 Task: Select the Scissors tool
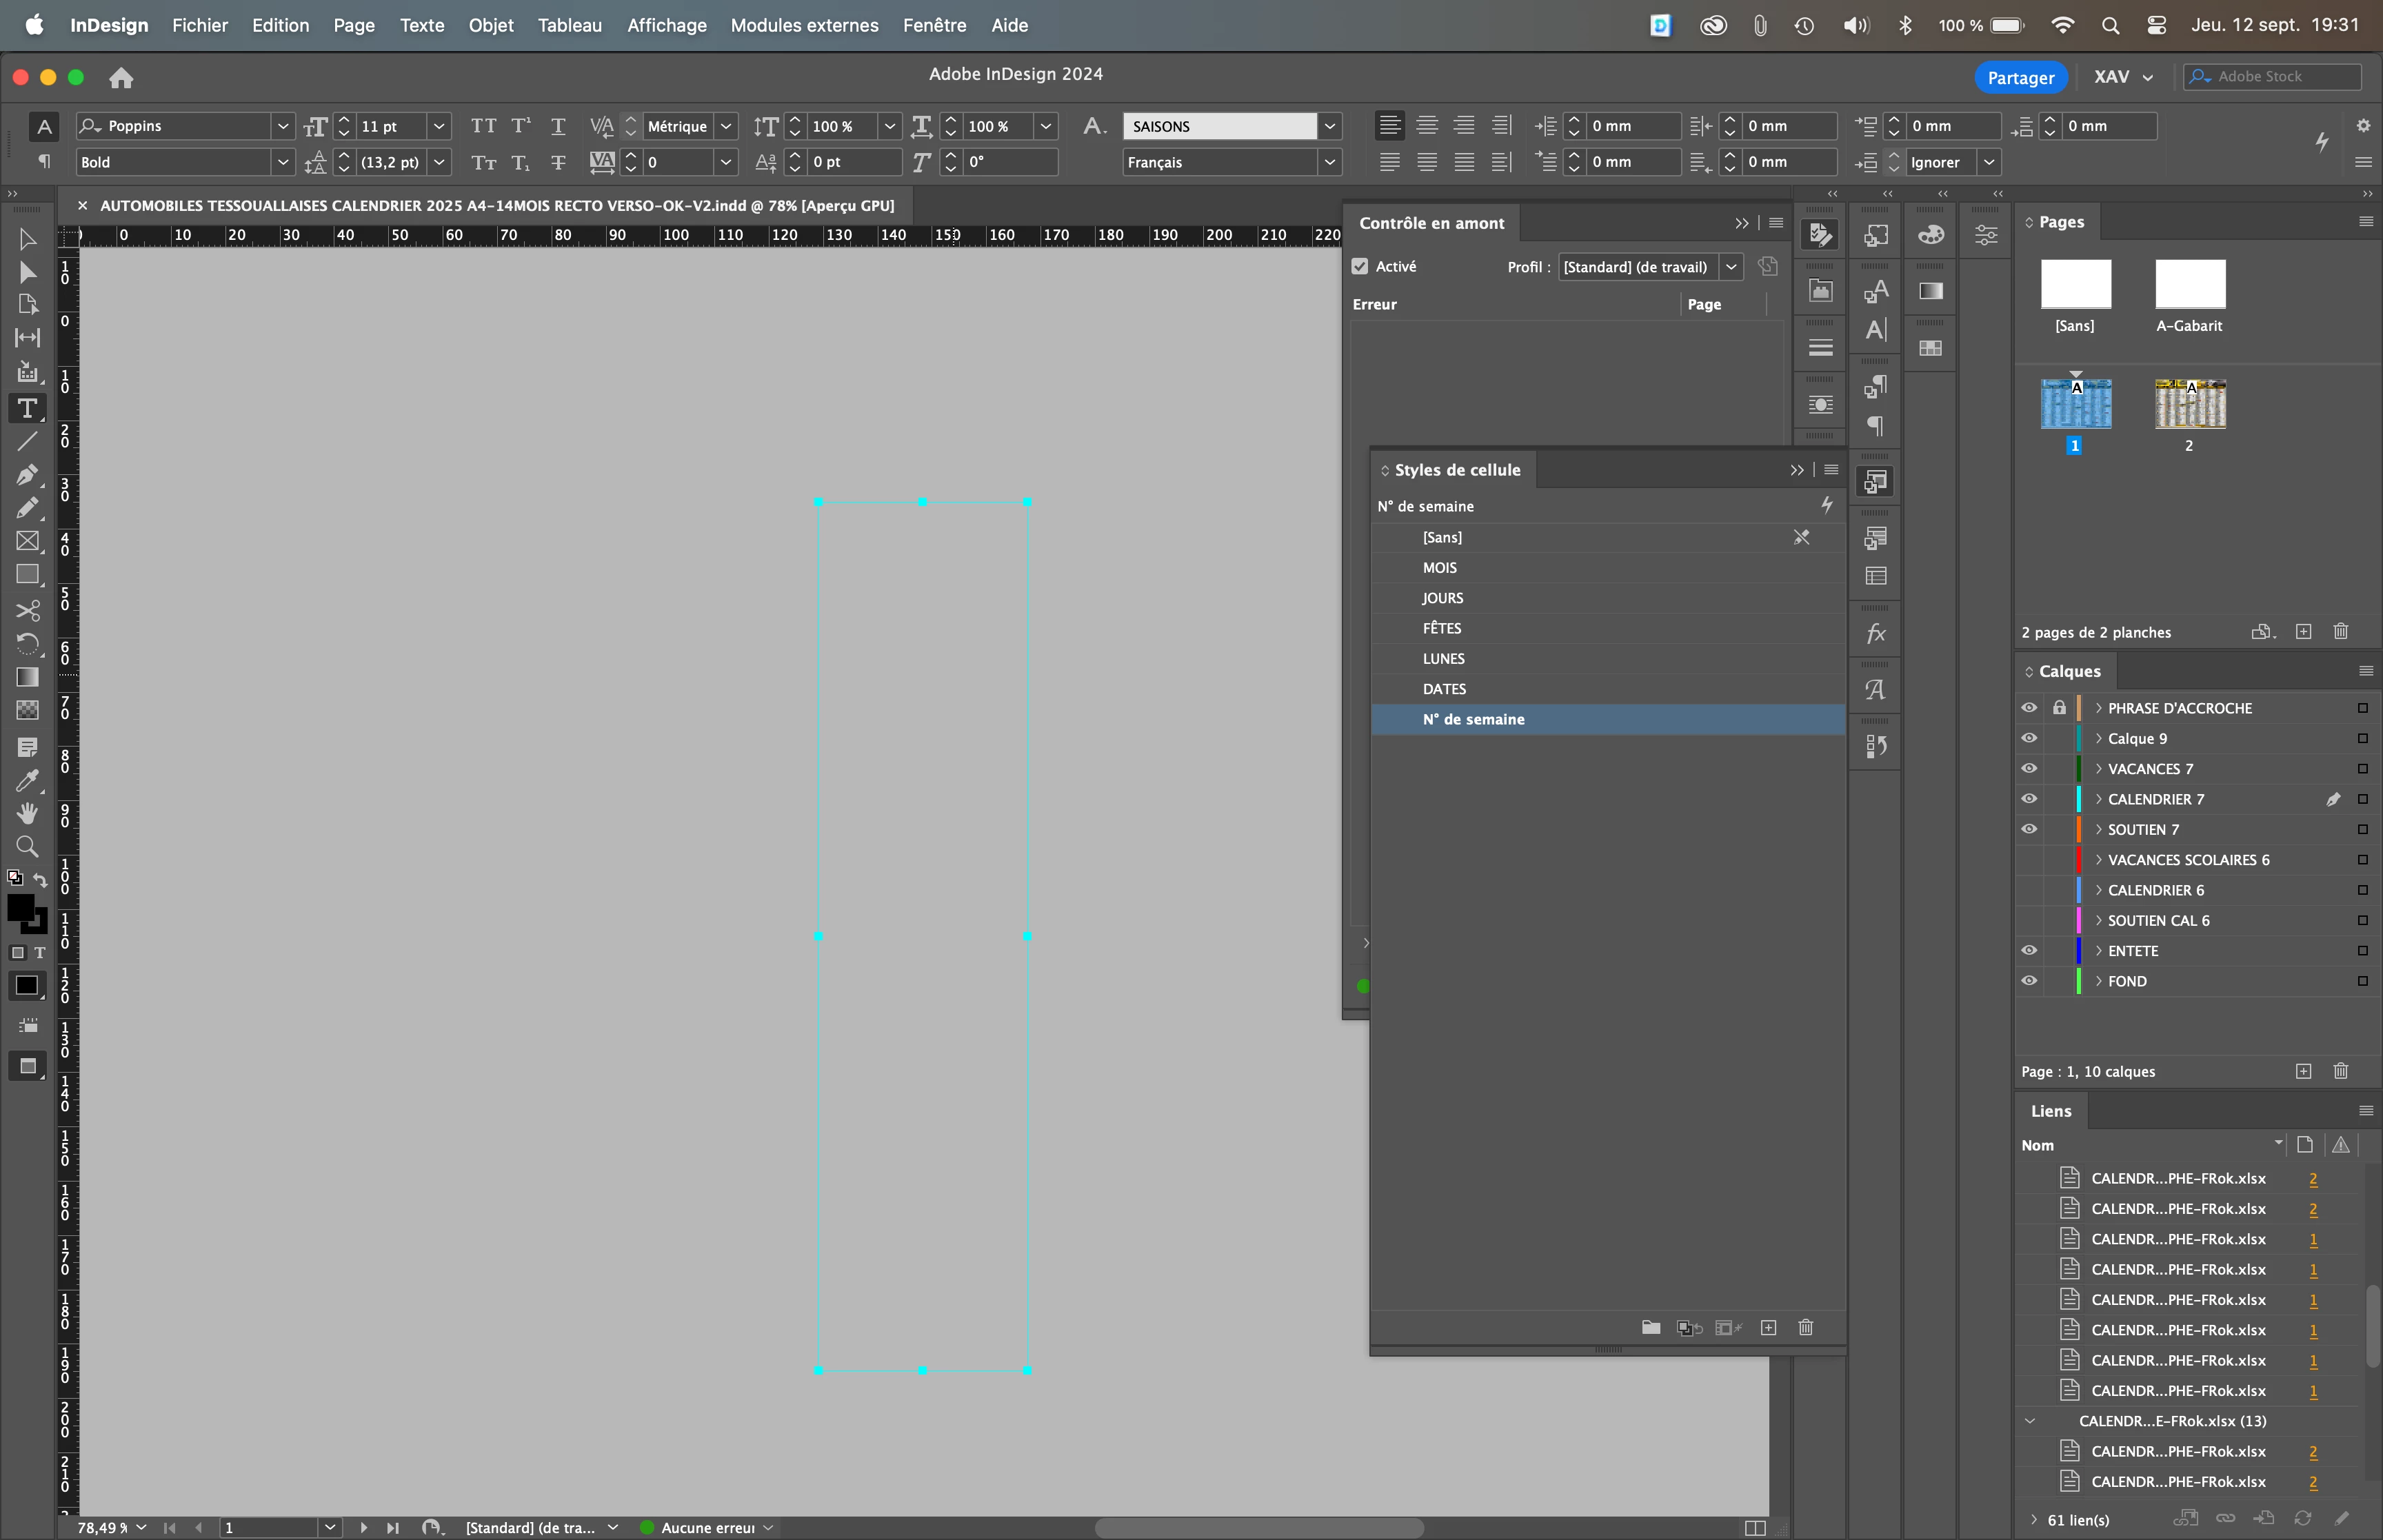point(27,610)
